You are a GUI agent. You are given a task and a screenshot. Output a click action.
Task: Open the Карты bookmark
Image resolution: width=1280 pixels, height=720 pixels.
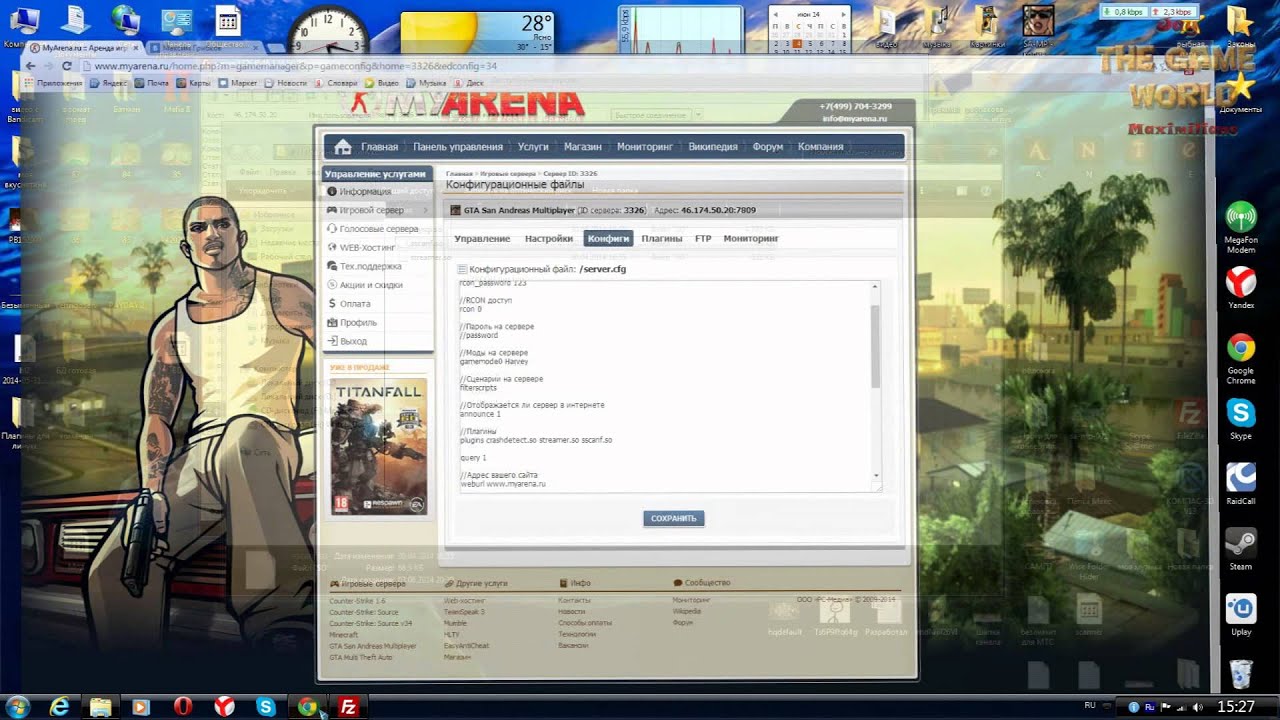click(x=193, y=83)
